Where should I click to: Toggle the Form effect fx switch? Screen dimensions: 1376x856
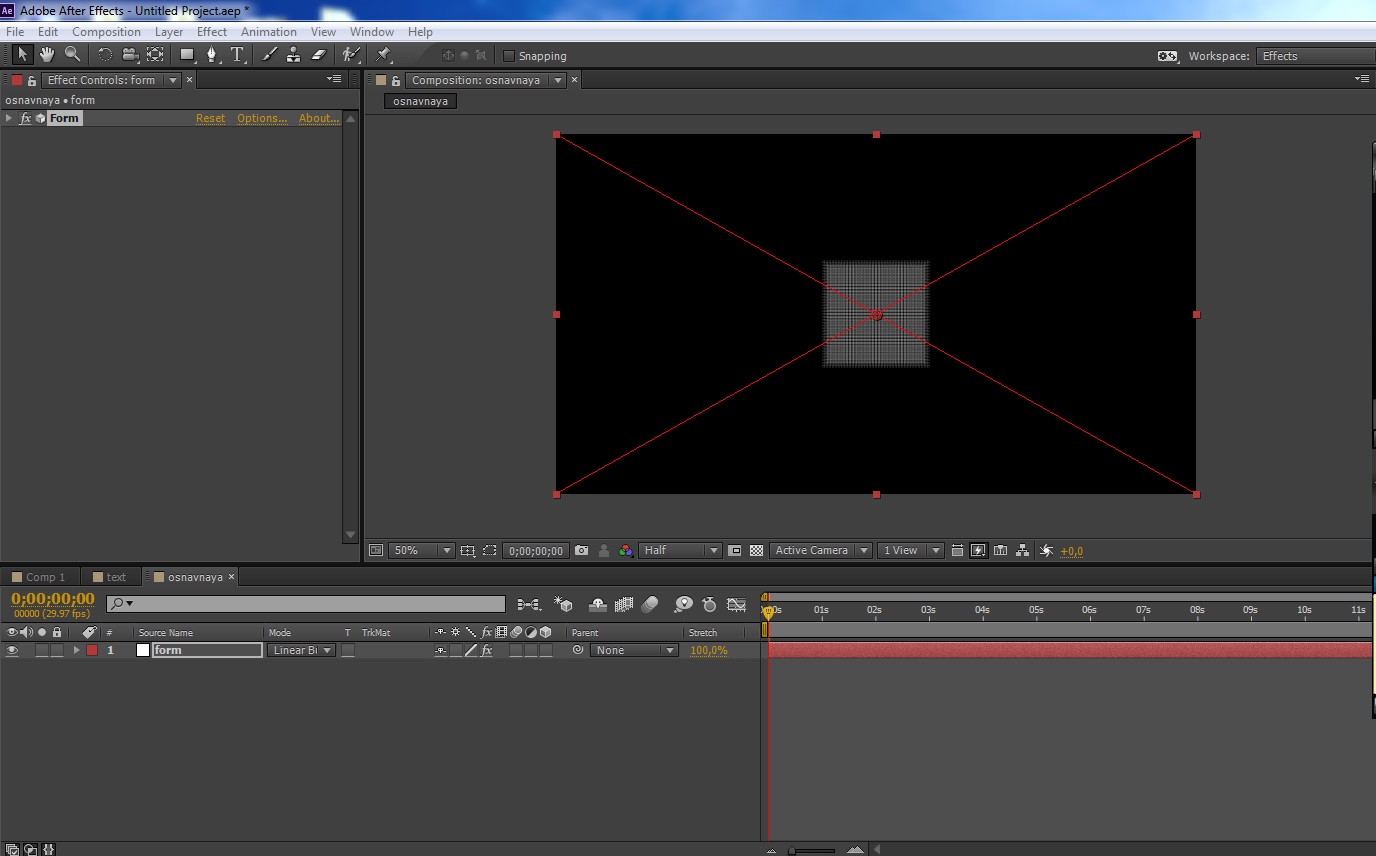pyautogui.click(x=25, y=118)
